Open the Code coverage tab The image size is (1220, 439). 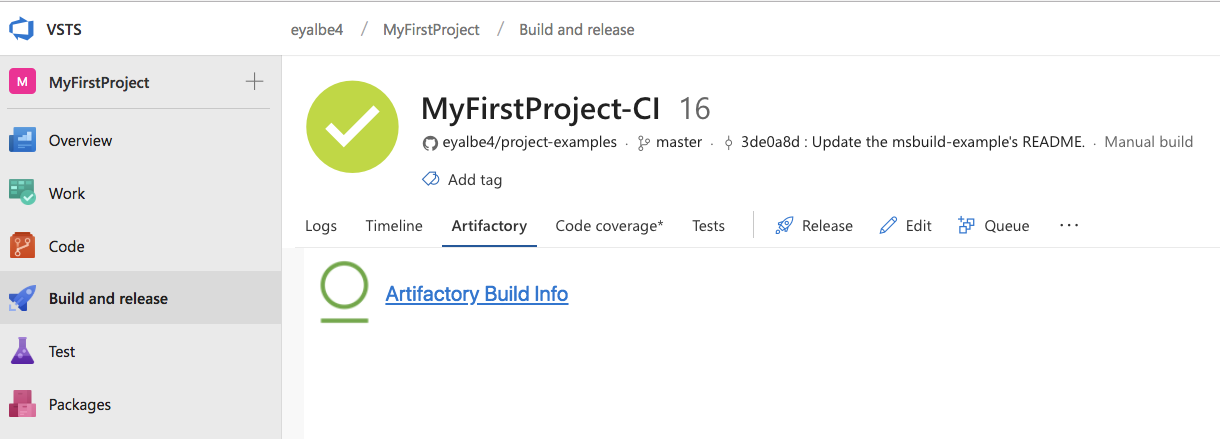(609, 226)
